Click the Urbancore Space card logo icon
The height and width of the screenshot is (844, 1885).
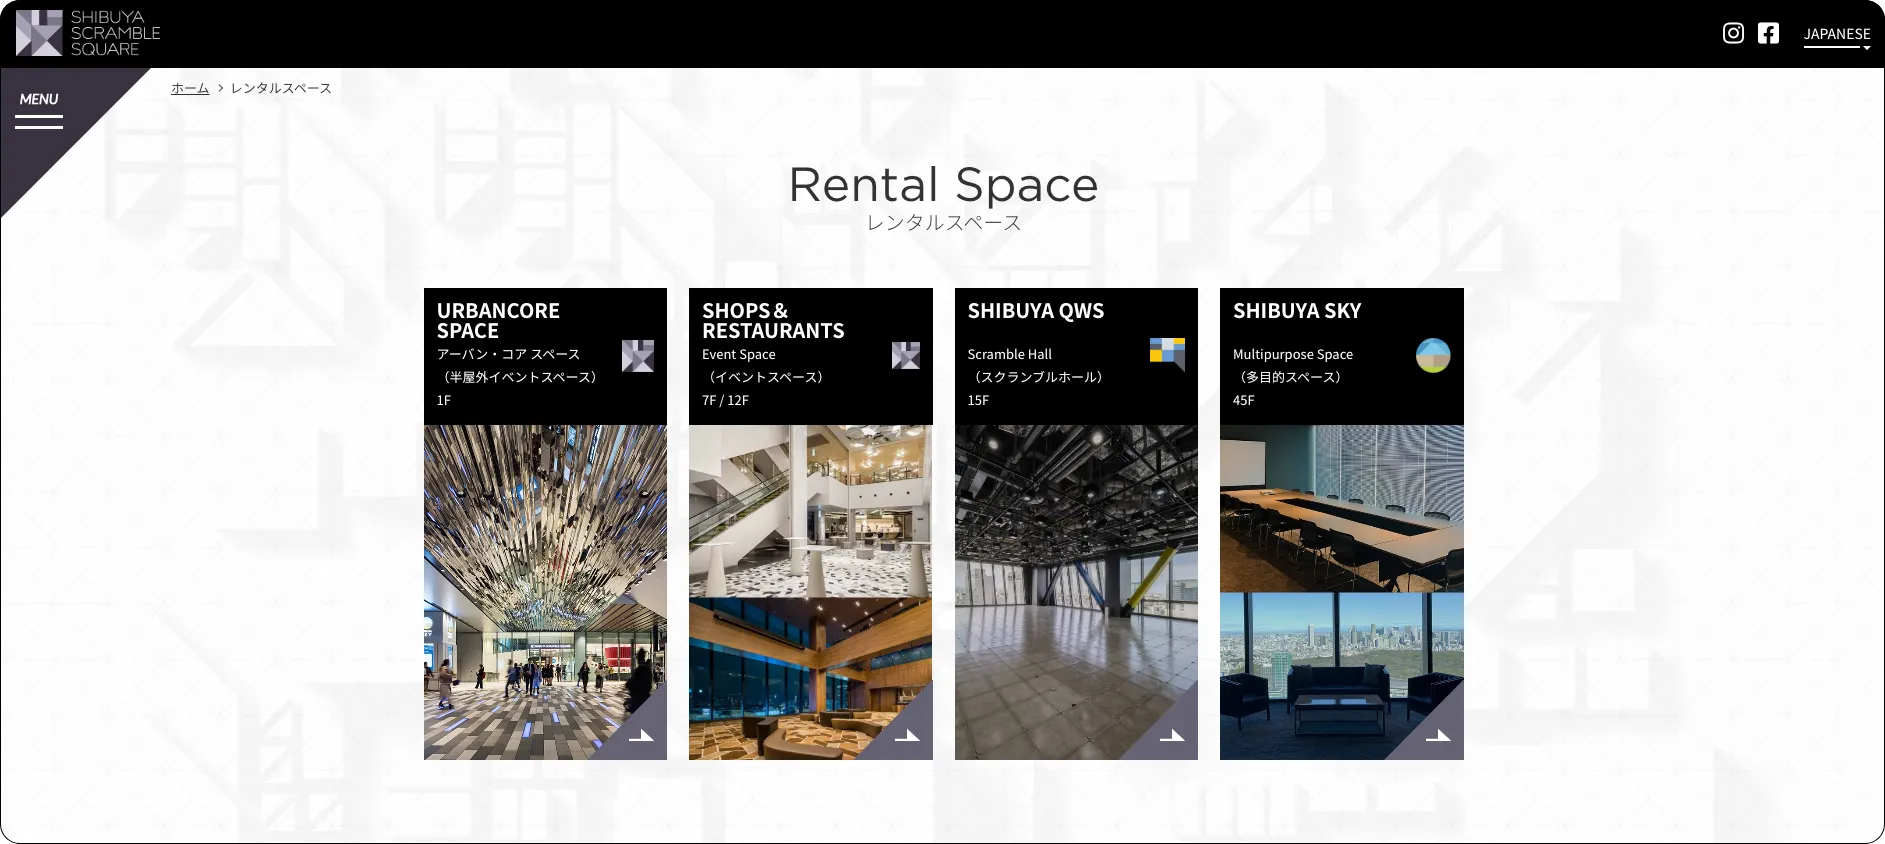click(x=638, y=356)
